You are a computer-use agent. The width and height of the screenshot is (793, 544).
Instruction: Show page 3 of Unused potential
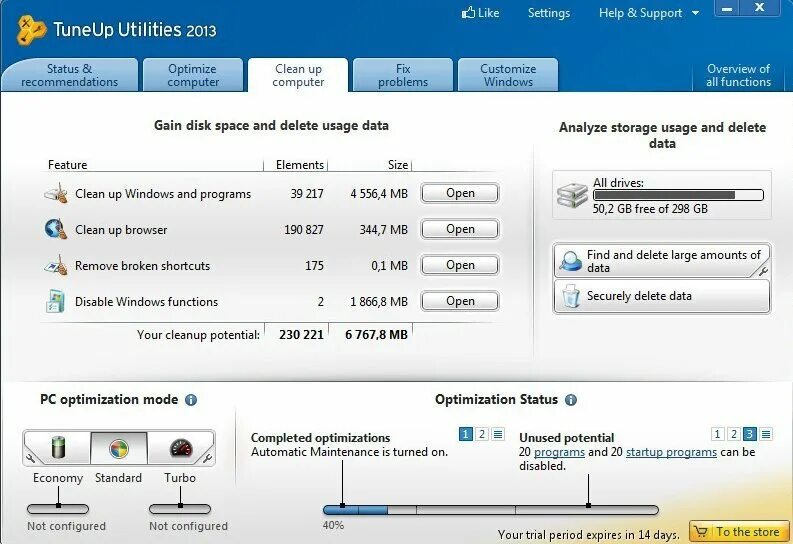click(750, 434)
